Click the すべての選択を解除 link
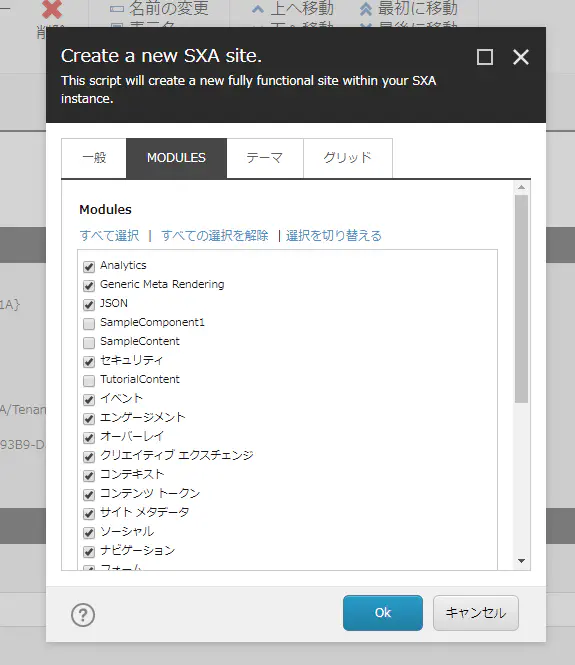575x665 pixels. 215,235
